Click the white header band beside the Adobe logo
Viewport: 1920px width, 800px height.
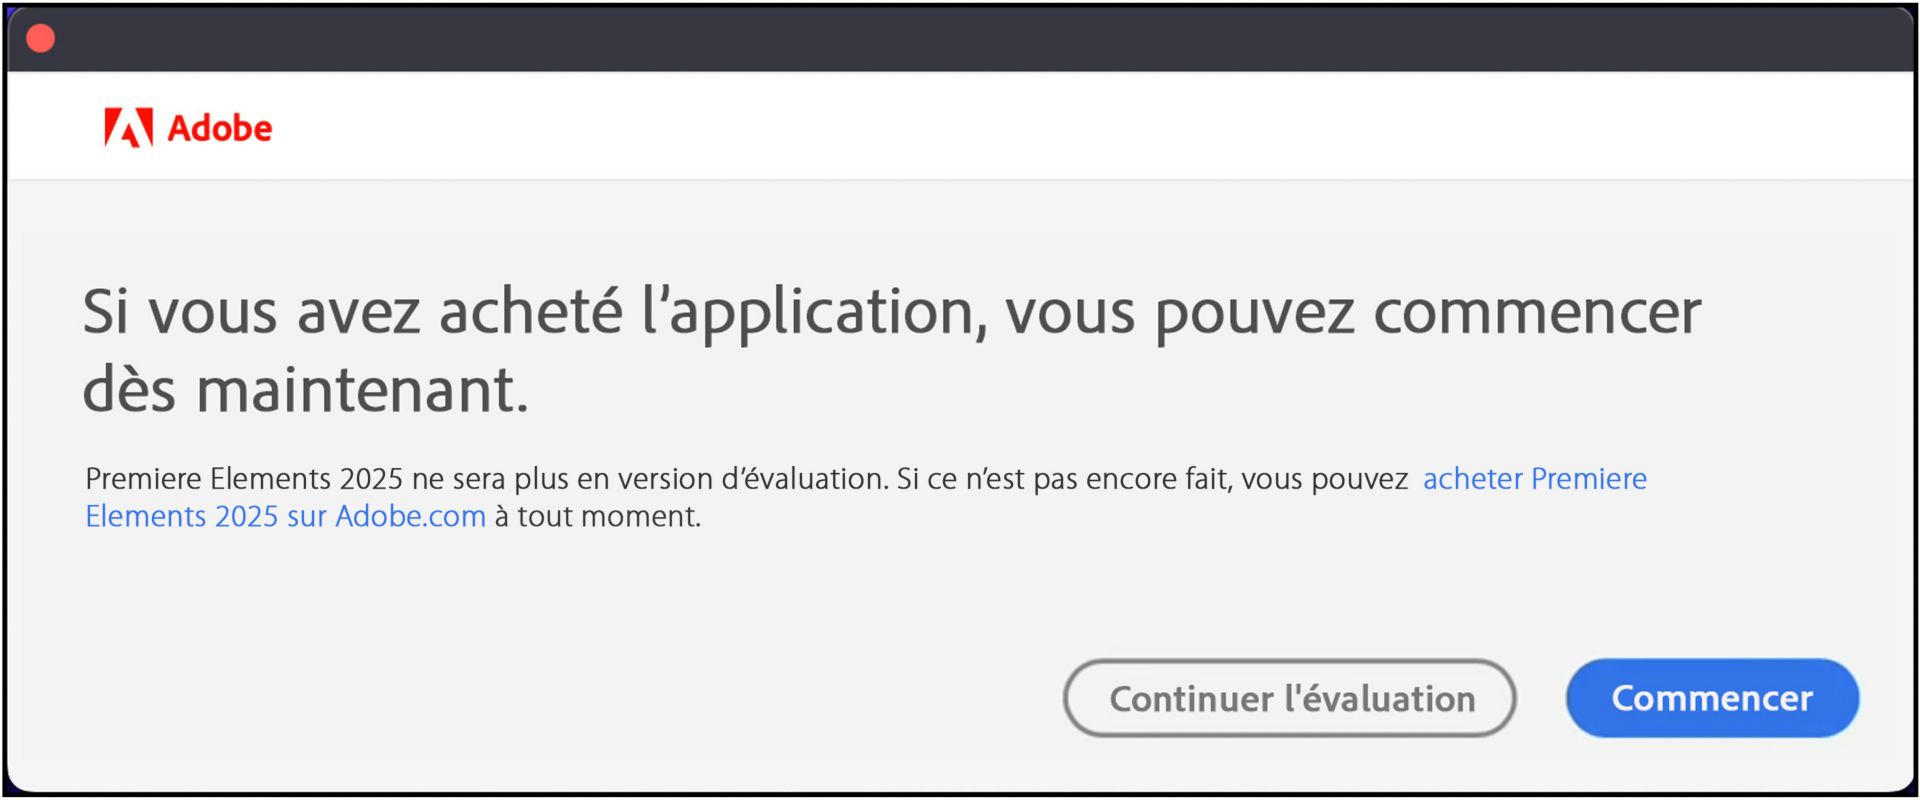click(x=1090, y=126)
